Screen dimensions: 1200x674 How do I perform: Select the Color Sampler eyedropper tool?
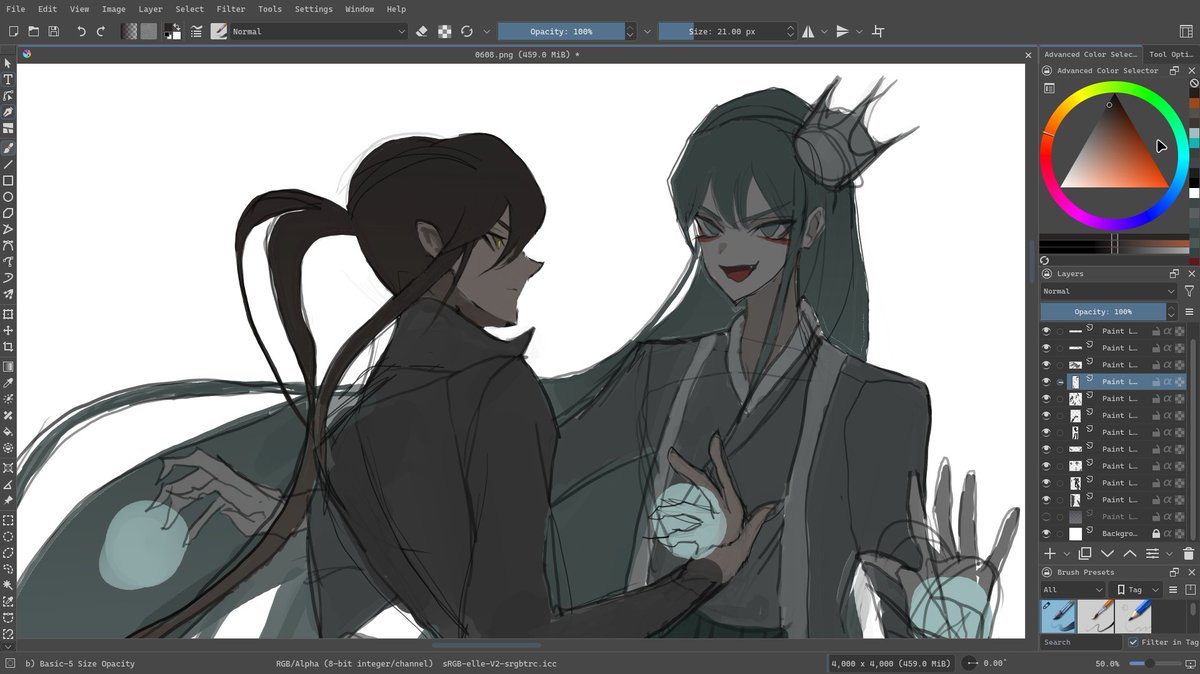8,382
